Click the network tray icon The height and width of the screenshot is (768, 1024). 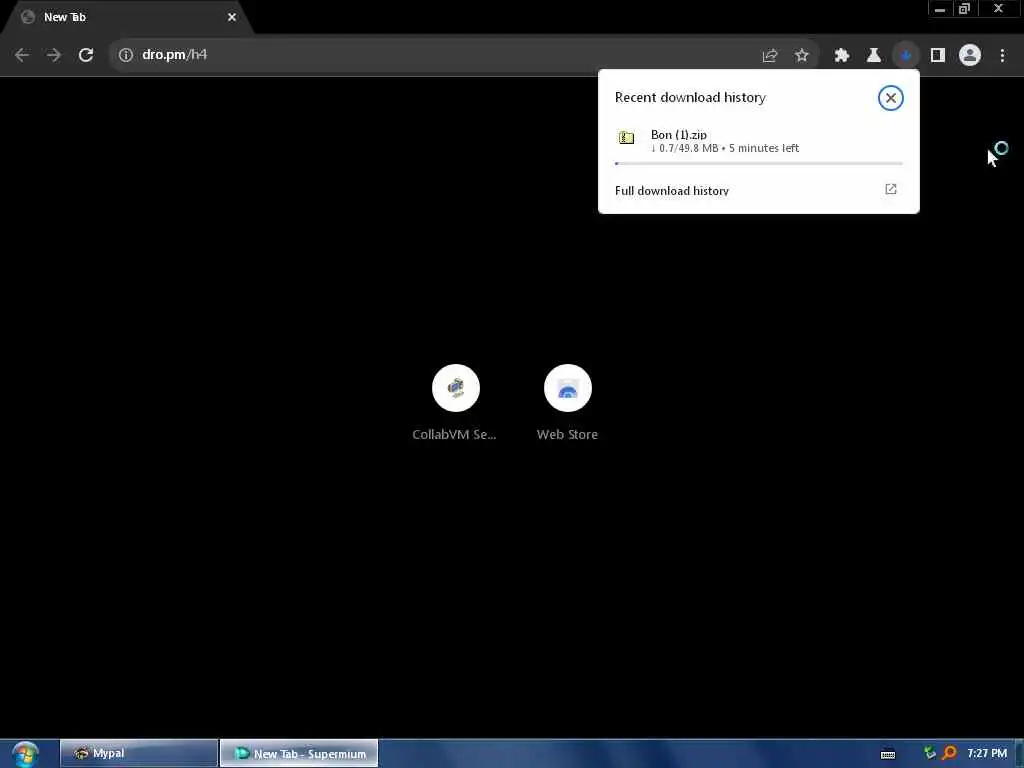pos(929,754)
